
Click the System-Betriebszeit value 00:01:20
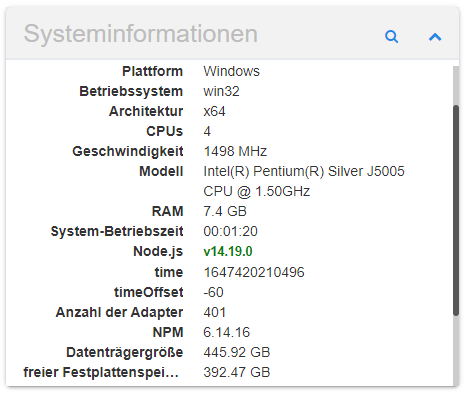tap(230, 231)
